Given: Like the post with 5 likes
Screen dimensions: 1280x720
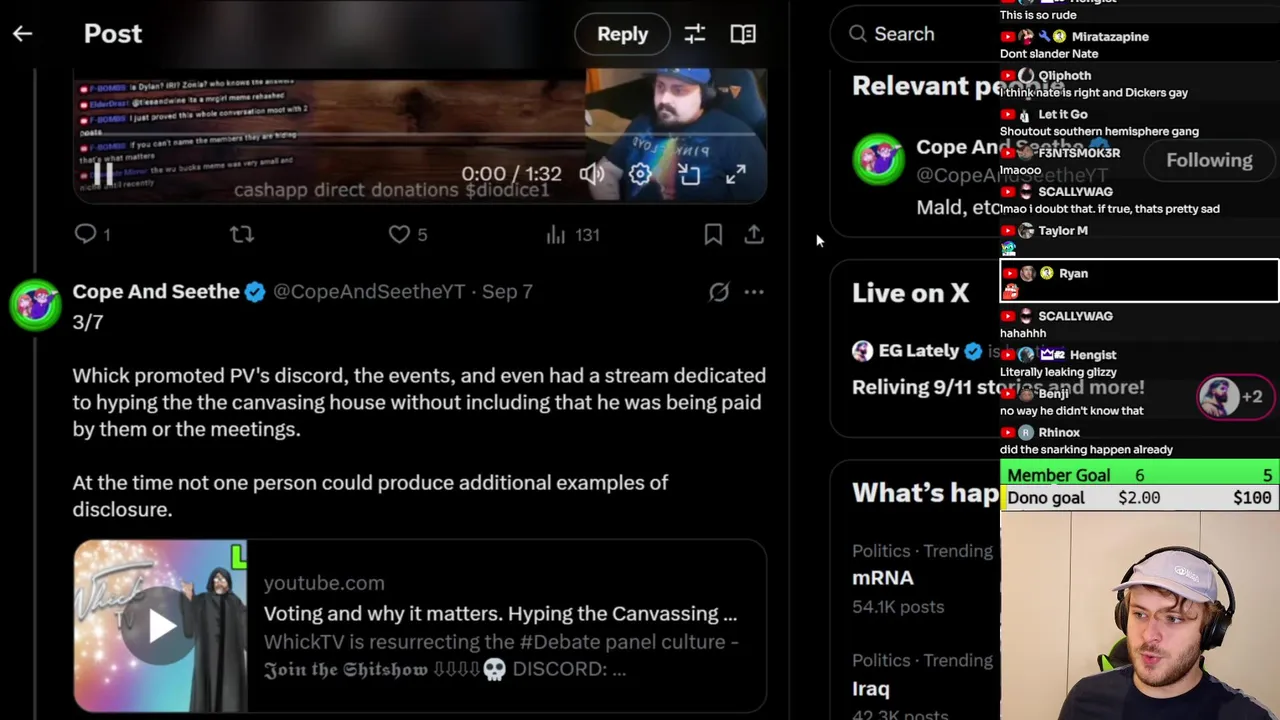Looking at the screenshot, I should [408, 234].
